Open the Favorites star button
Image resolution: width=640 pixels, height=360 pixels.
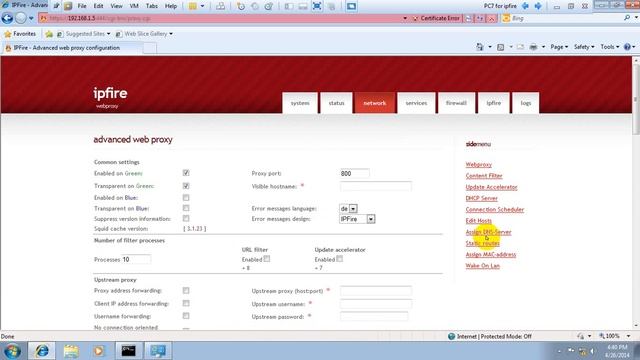20,34
